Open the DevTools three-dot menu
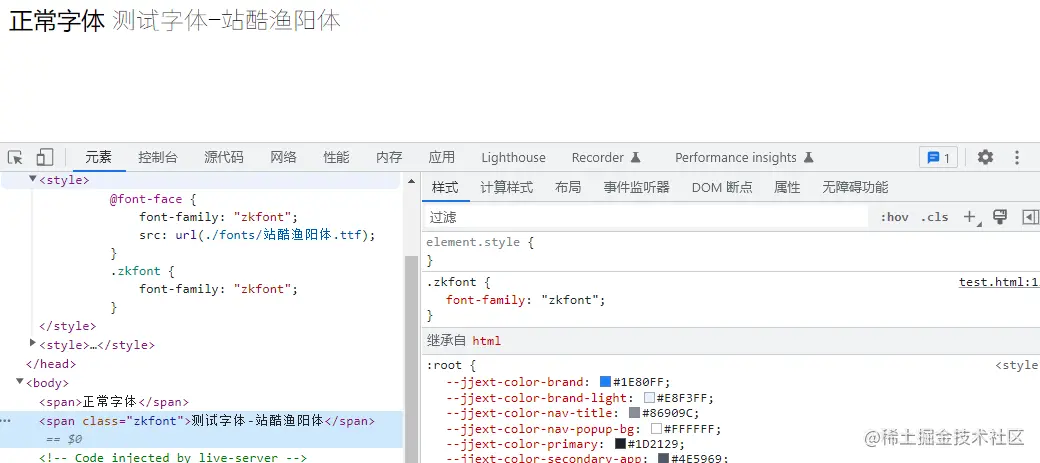 [1017, 157]
